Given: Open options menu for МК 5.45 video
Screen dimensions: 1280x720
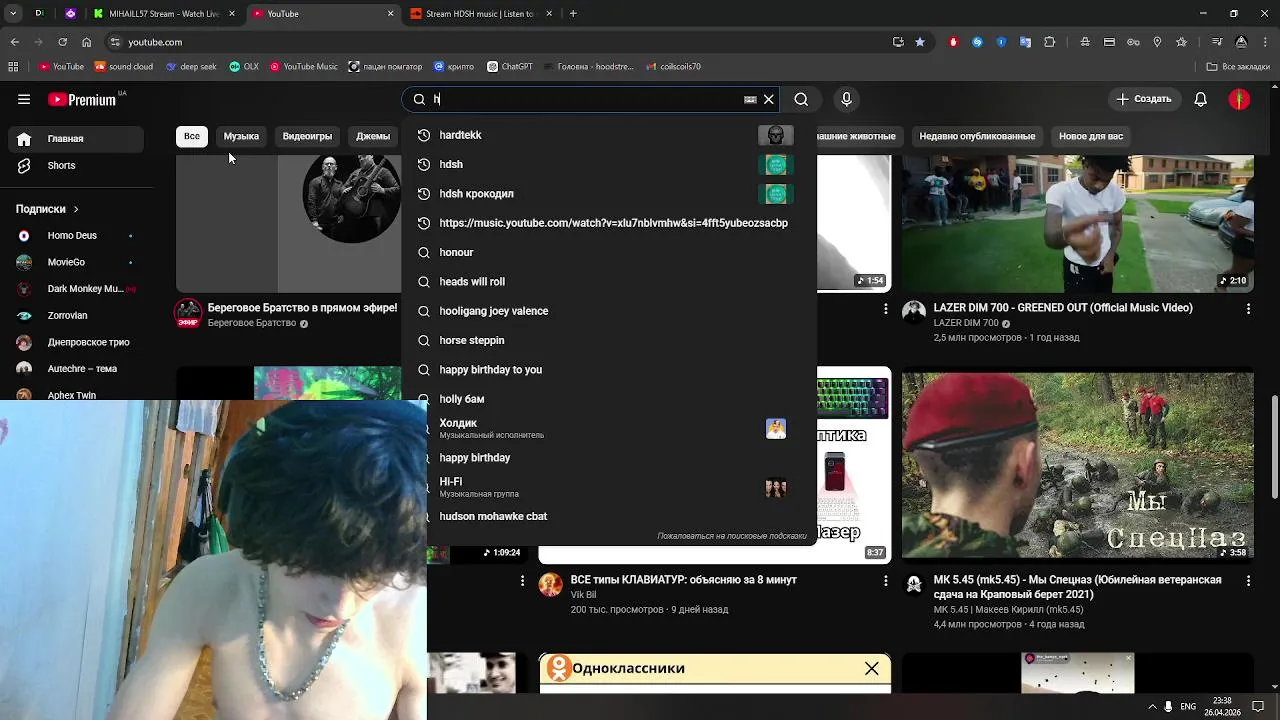Looking at the screenshot, I should pyautogui.click(x=1248, y=581).
